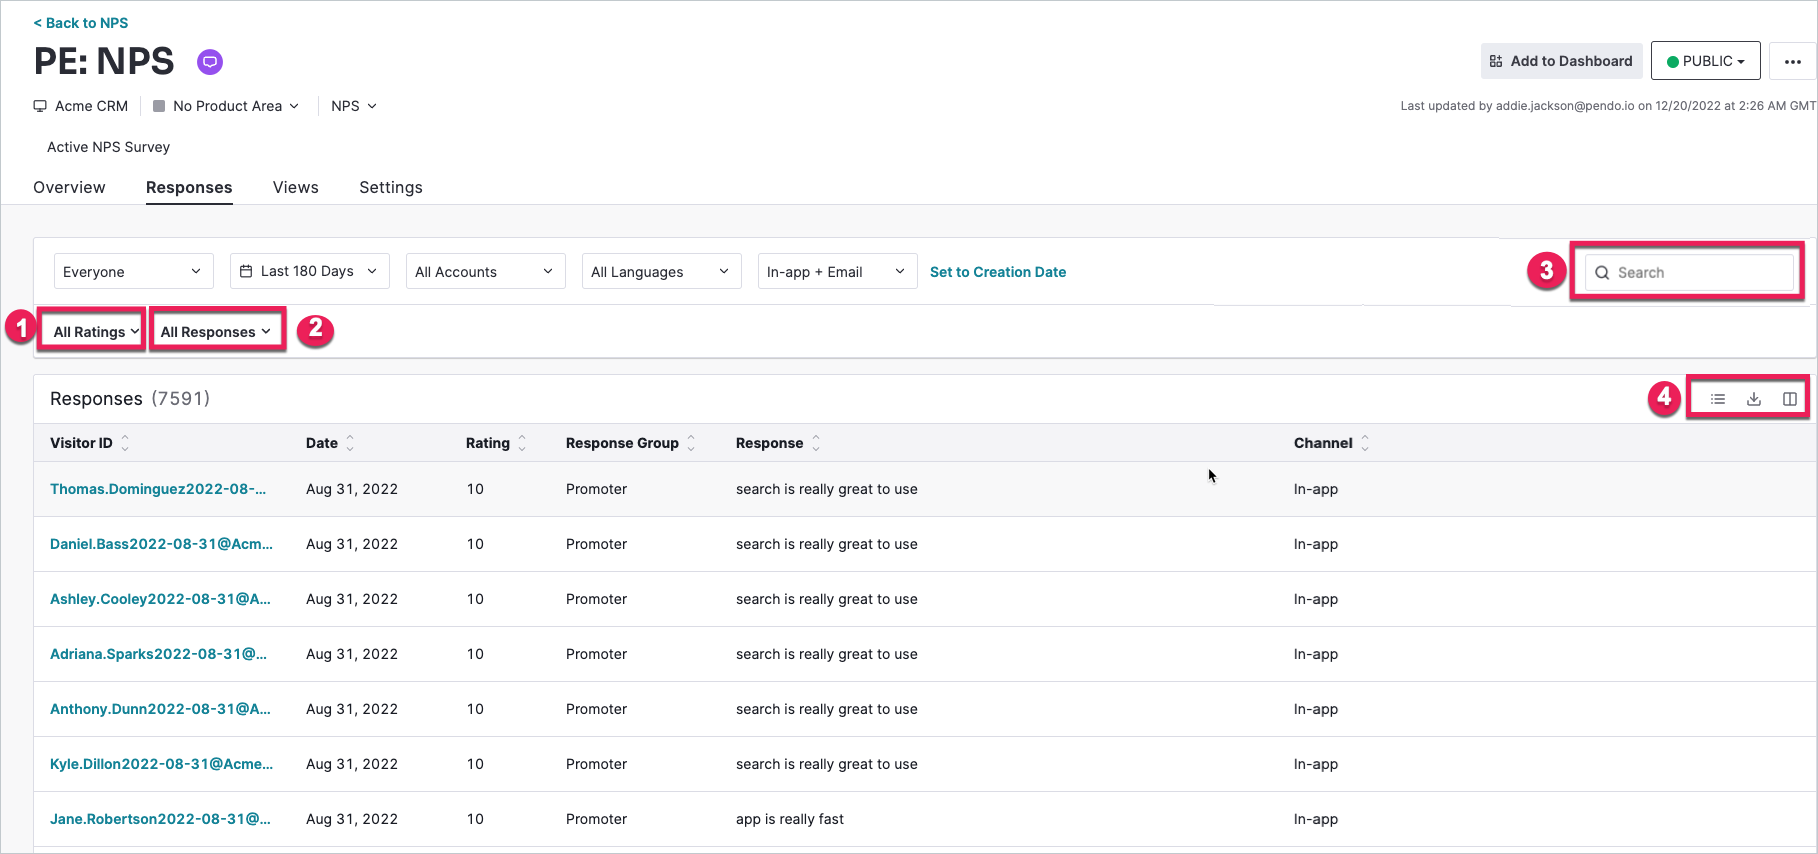Screen dimensions: 1818x854
Task: Open visitor Kyle.Dillon2022-08-31 link
Action: click(x=161, y=764)
